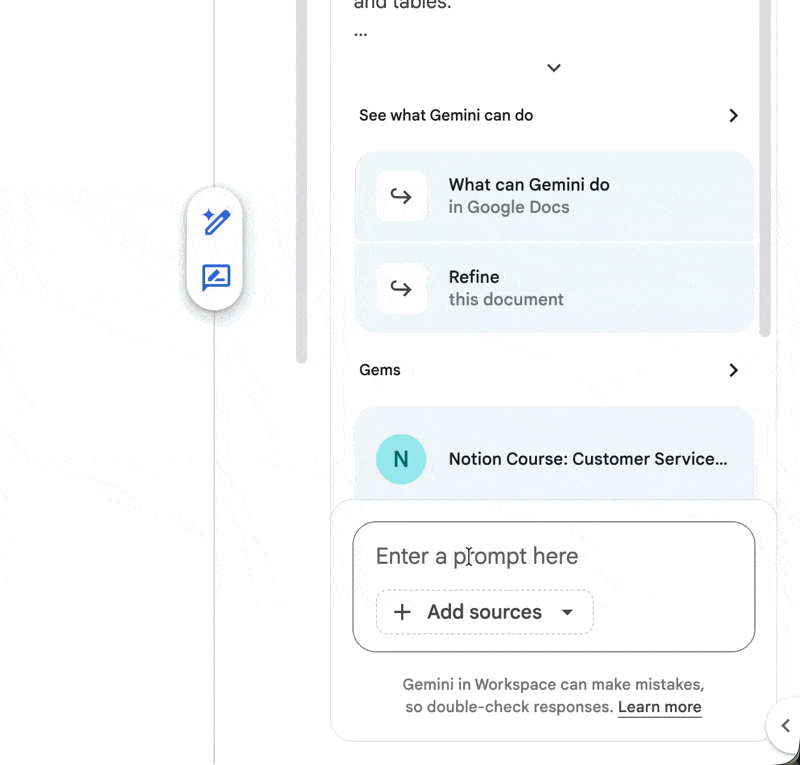This screenshot has width=800, height=765.
Task: Click the Add sources label
Action: tap(484, 612)
